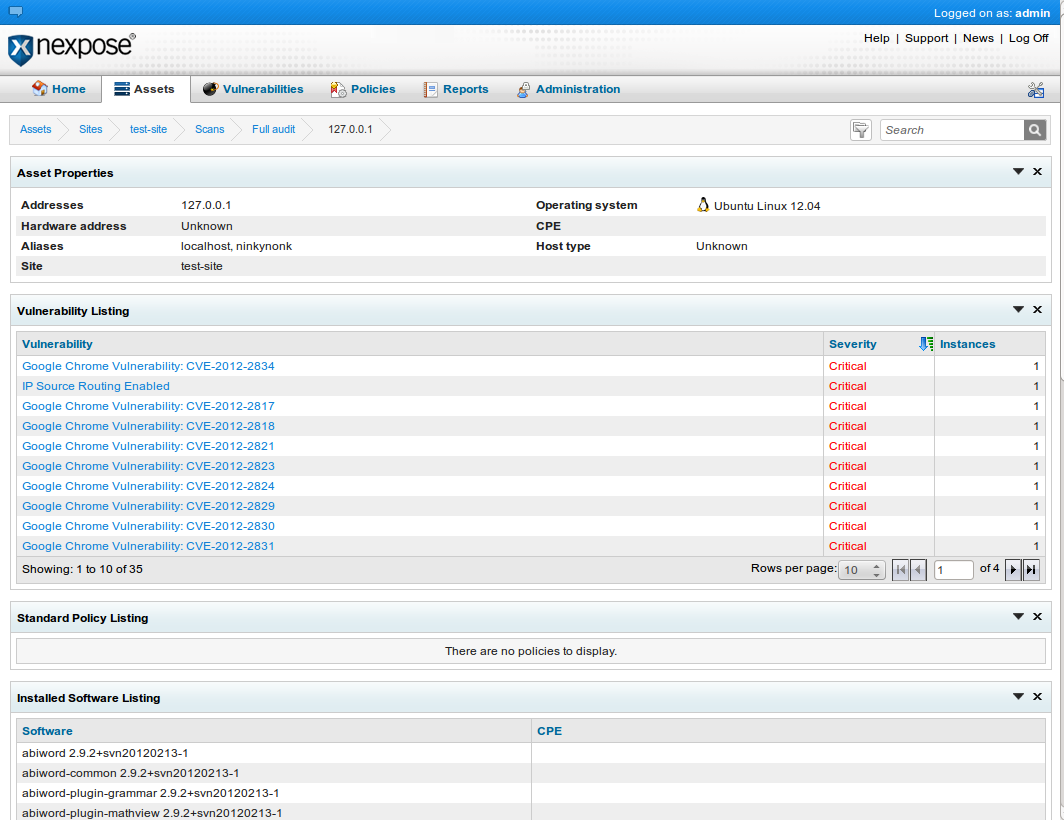Screen dimensions: 1064x820
Task: Open Google Chrome Vulnerability CVE-2012-2829
Action: click(x=148, y=506)
